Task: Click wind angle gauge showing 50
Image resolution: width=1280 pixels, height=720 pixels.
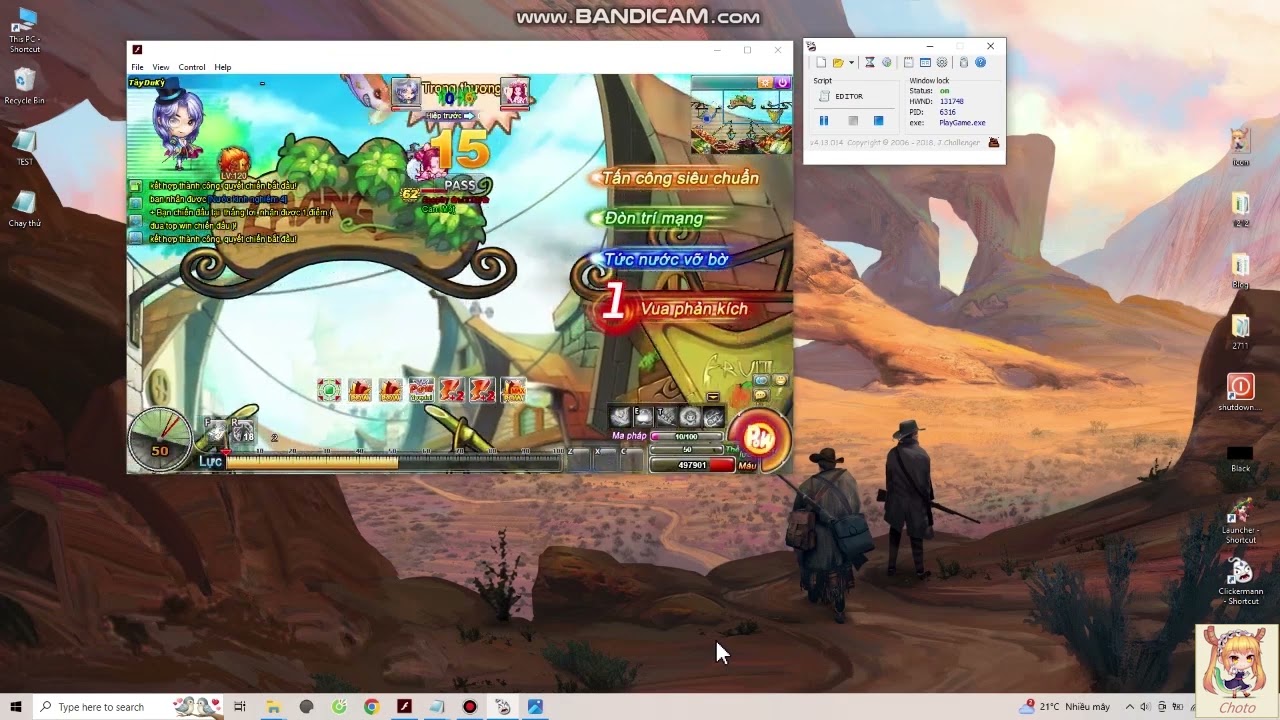Action: tap(160, 440)
